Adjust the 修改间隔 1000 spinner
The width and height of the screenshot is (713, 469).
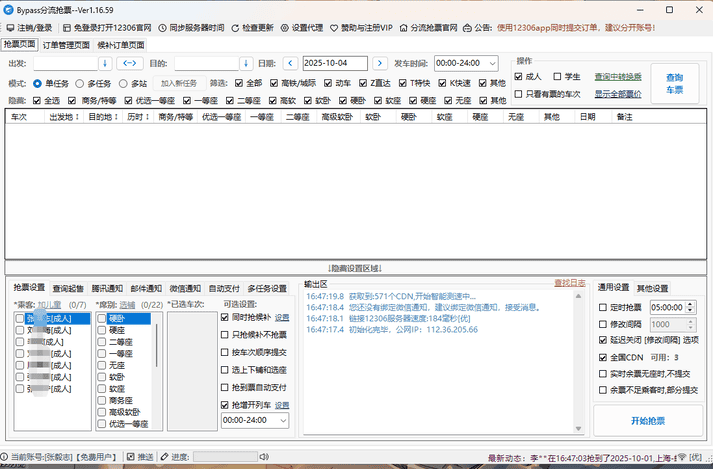click(690, 324)
